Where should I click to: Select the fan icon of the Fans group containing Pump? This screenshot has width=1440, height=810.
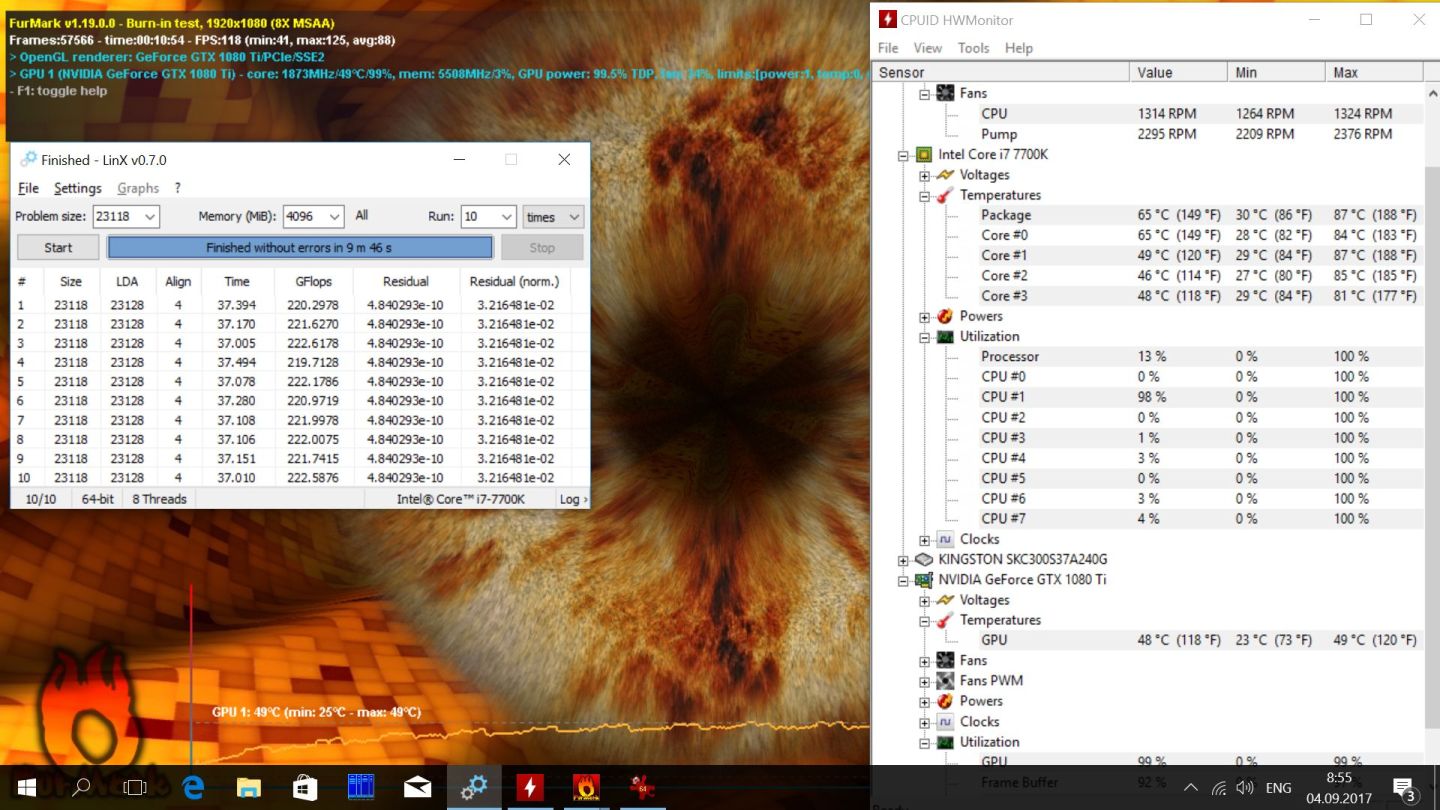(x=945, y=93)
